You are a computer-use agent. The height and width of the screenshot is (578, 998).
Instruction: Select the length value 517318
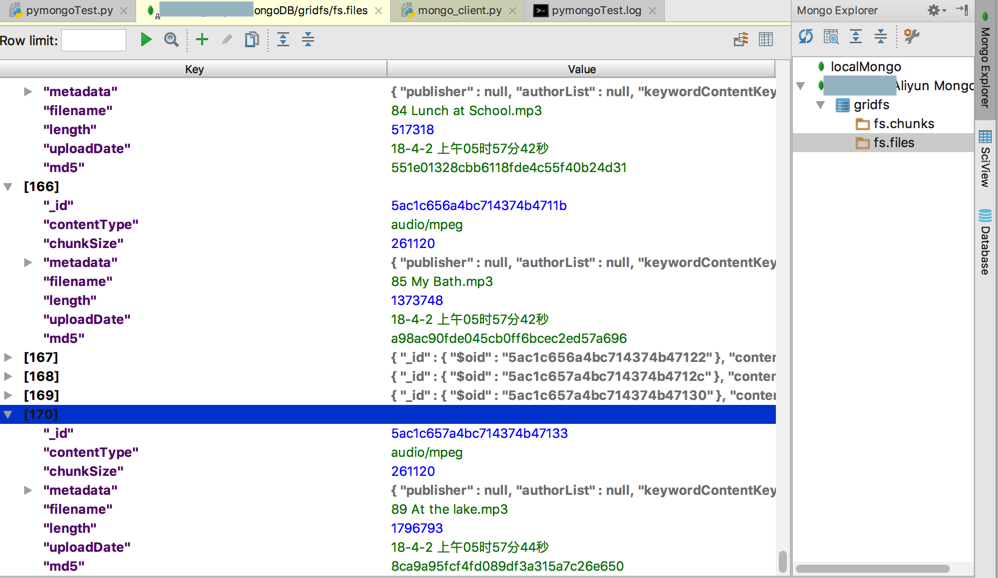click(x=412, y=130)
